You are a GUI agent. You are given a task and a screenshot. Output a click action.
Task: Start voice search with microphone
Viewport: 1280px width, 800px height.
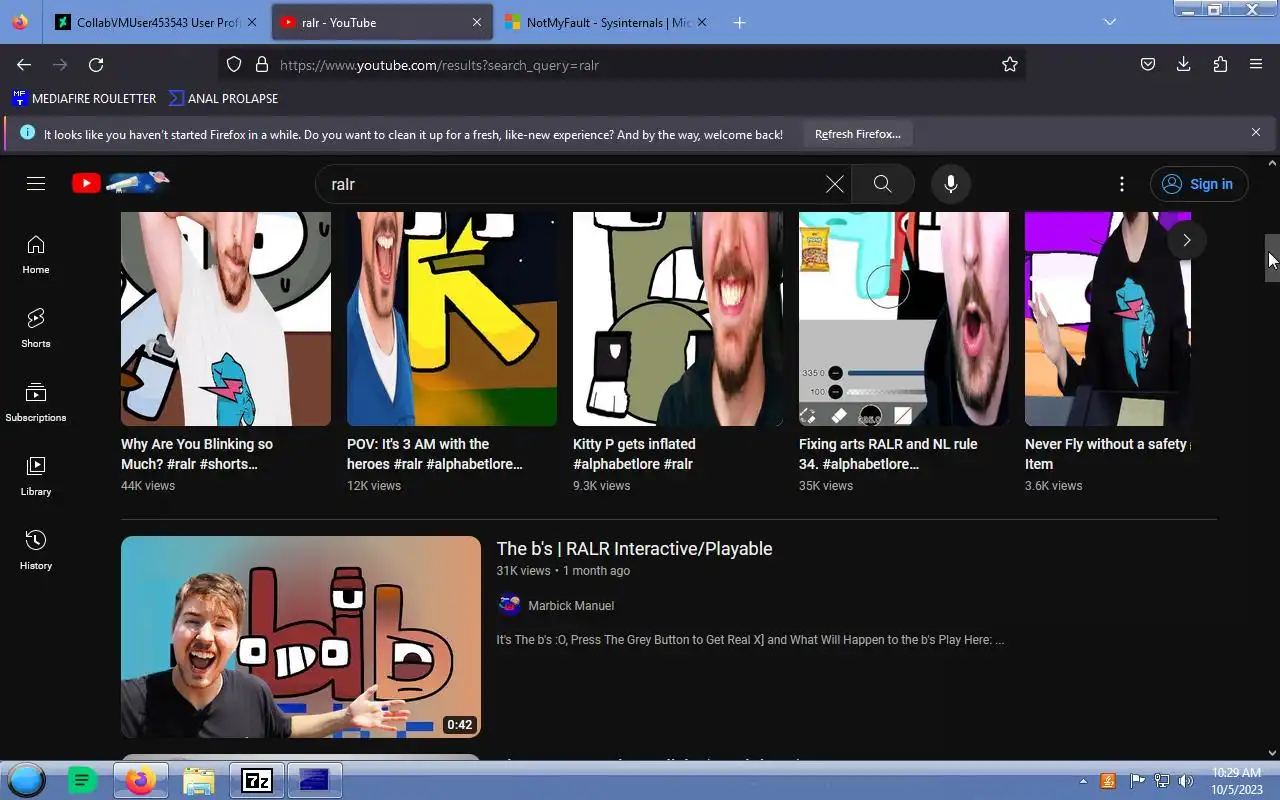[x=951, y=184]
